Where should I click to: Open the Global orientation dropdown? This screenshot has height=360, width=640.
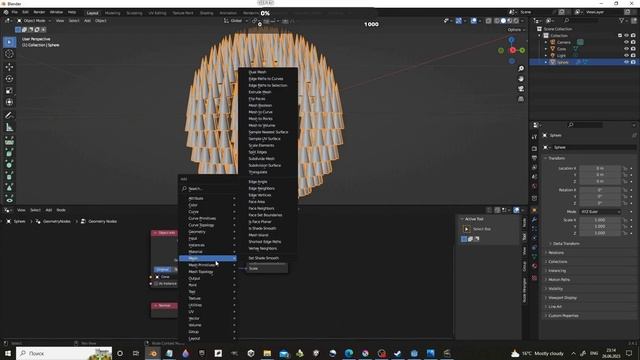236,20
